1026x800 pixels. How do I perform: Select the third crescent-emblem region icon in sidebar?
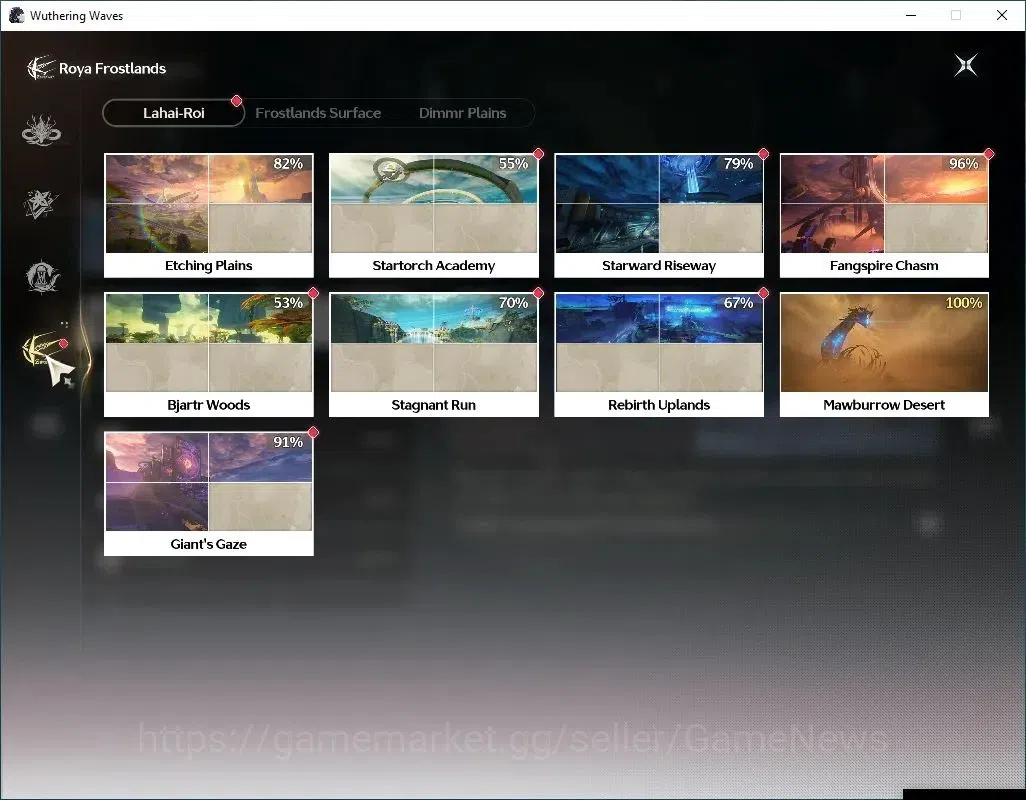pyautogui.click(x=42, y=276)
